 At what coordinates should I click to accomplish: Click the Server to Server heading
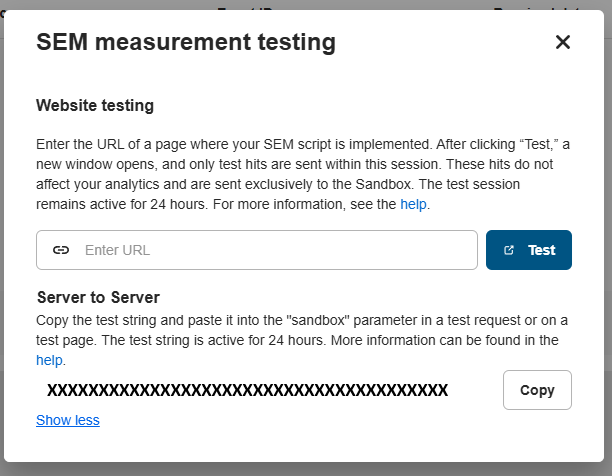click(x=98, y=297)
